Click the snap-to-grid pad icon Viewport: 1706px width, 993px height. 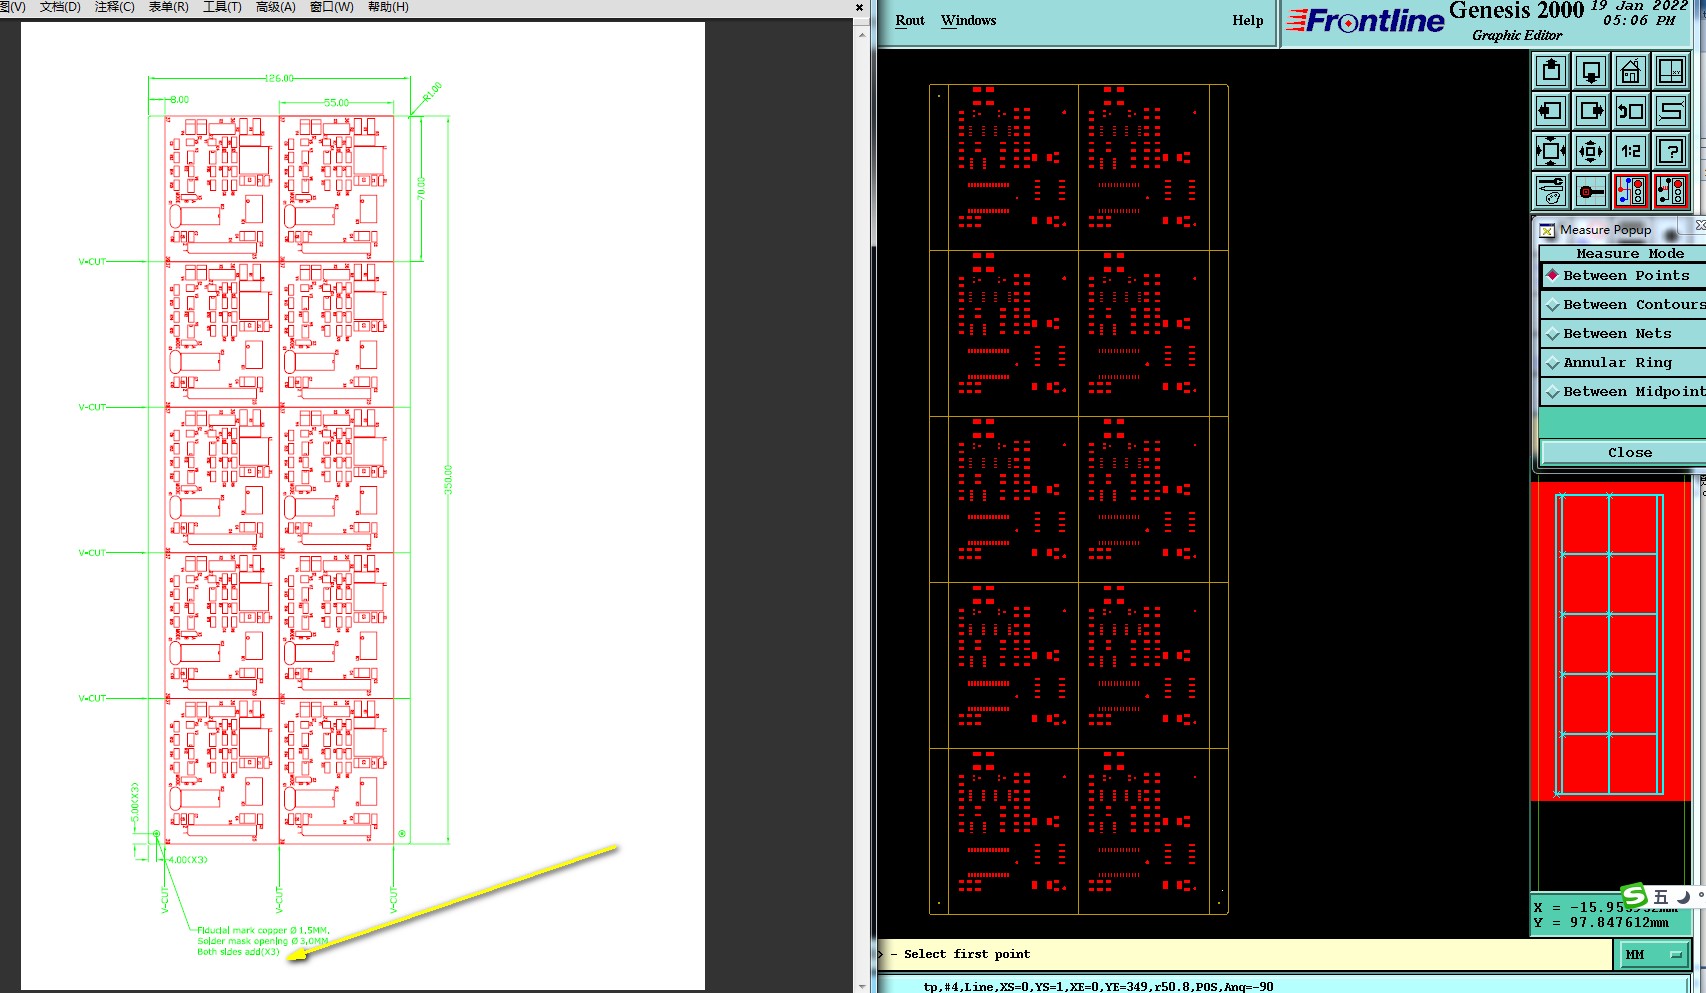(1591, 191)
